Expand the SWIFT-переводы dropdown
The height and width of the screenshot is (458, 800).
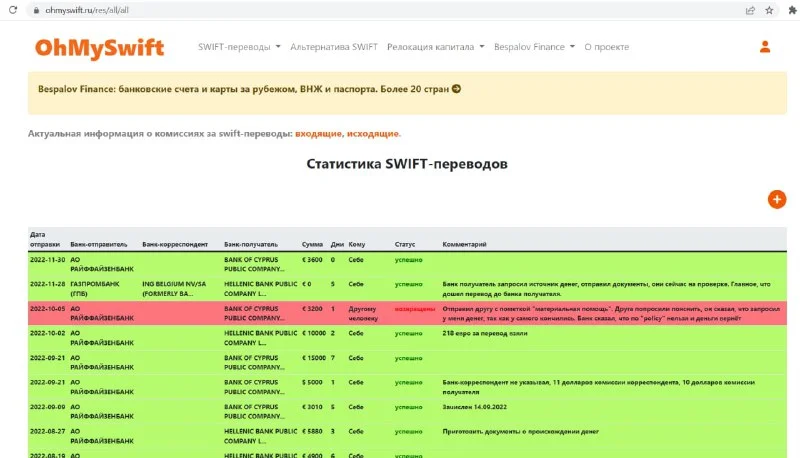pos(239,47)
